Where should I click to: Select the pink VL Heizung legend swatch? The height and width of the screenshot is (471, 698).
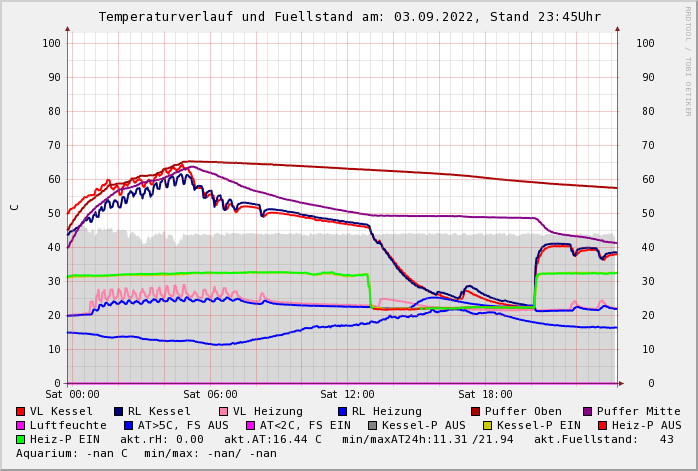[x=223, y=411]
